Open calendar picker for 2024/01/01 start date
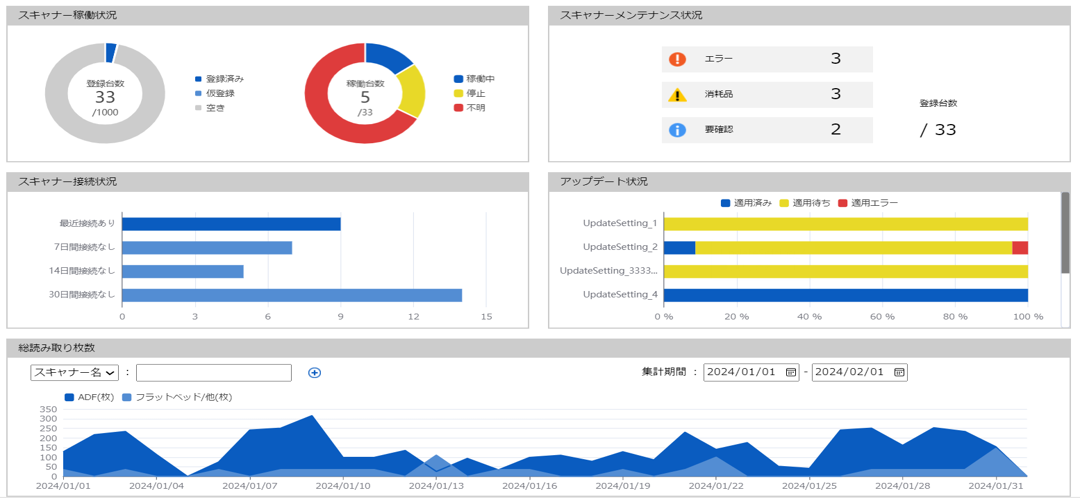The width and height of the screenshot is (1080, 498). tap(791, 373)
